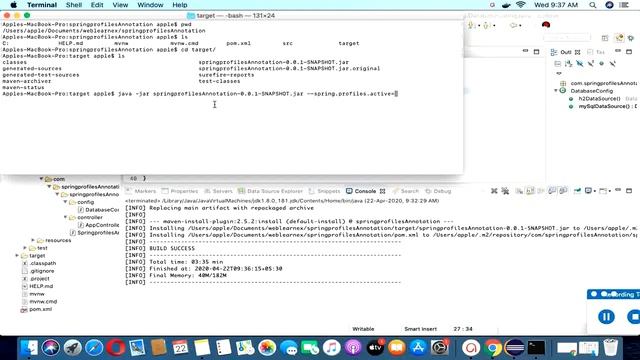The image size is (640, 360).
Task: Open the Help menu
Action: tap(180, 5)
